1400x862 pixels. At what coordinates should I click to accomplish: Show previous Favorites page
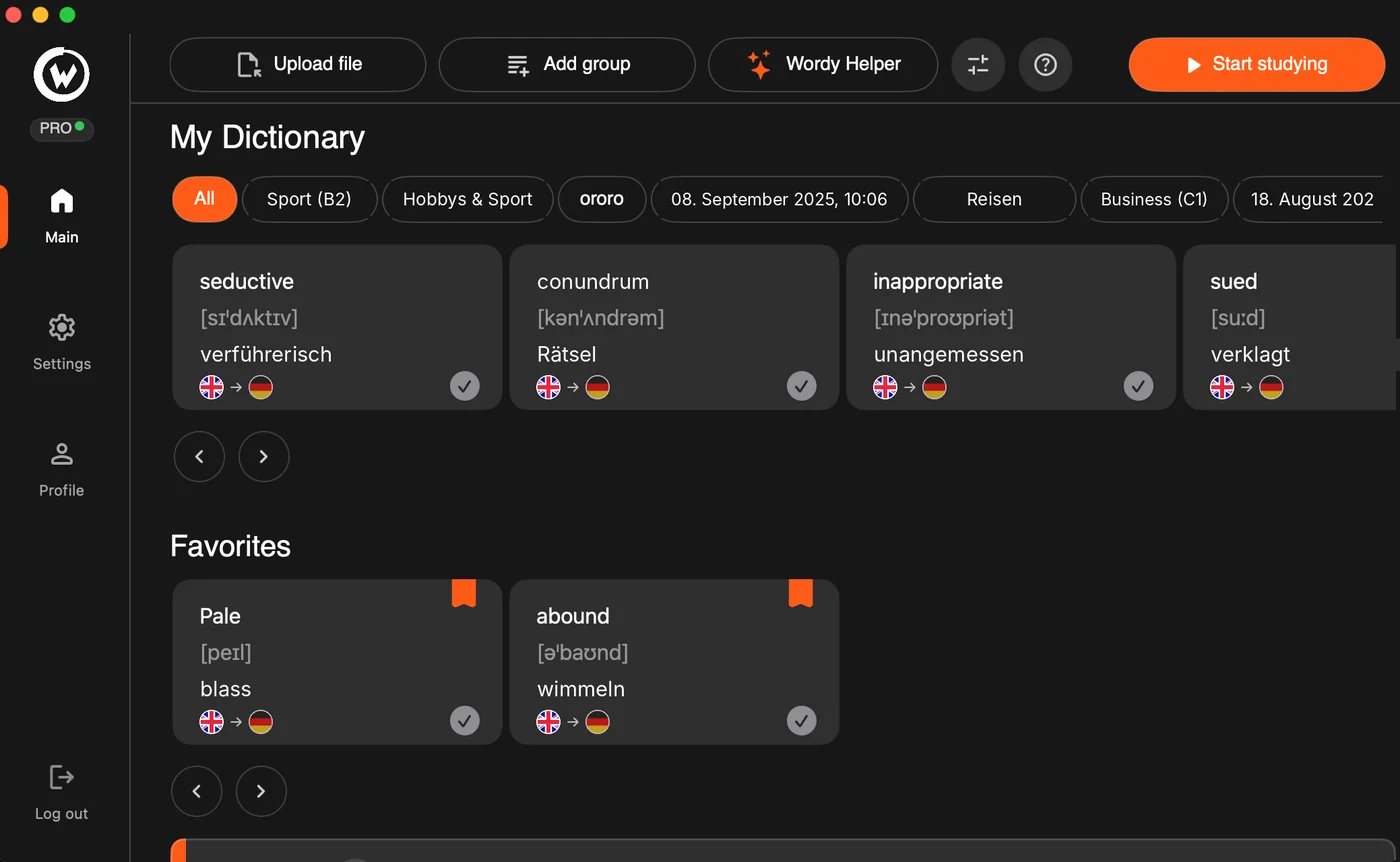click(x=197, y=792)
